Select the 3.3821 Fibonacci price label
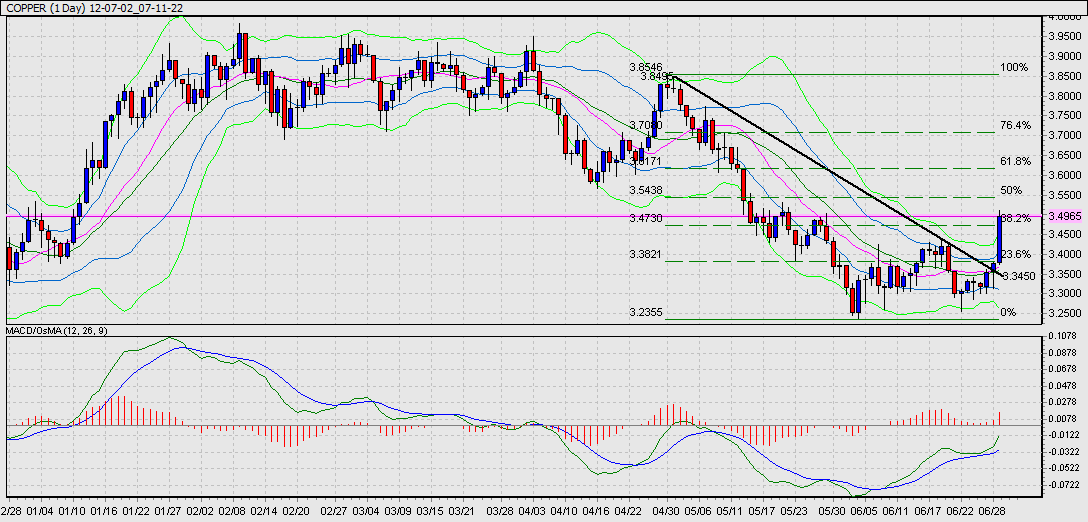1088x522 pixels. (646, 254)
